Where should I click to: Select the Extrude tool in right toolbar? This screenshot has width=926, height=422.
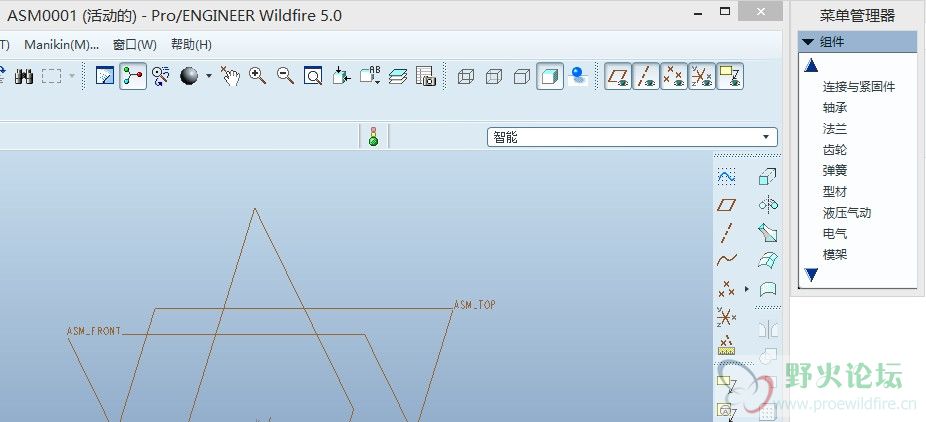click(768, 176)
